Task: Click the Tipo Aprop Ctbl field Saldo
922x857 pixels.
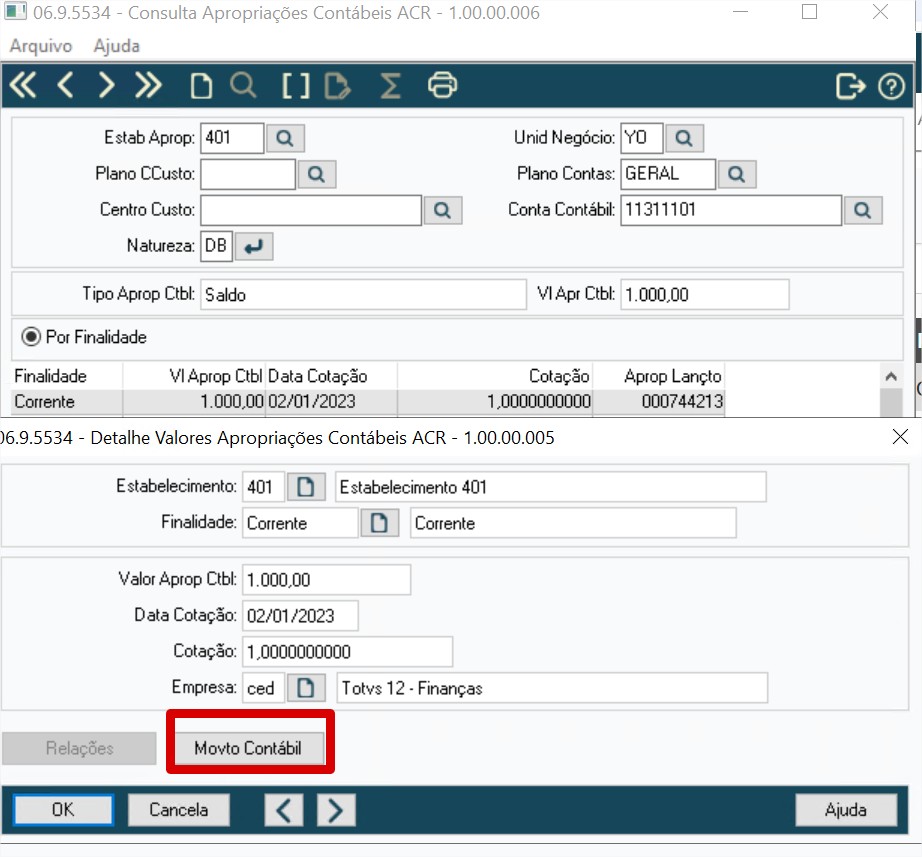Action: (363, 295)
